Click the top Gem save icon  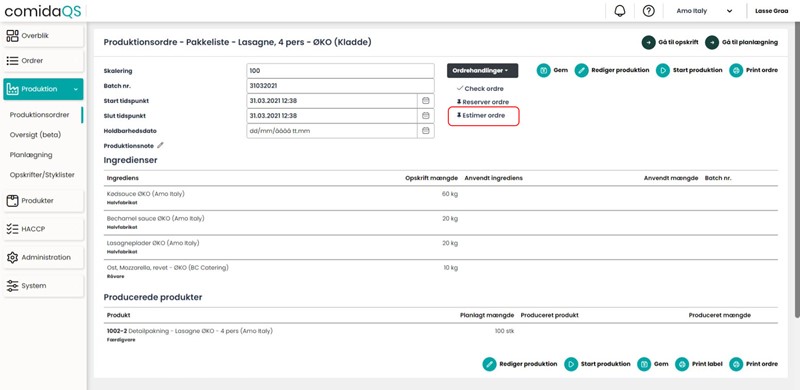point(543,70)
